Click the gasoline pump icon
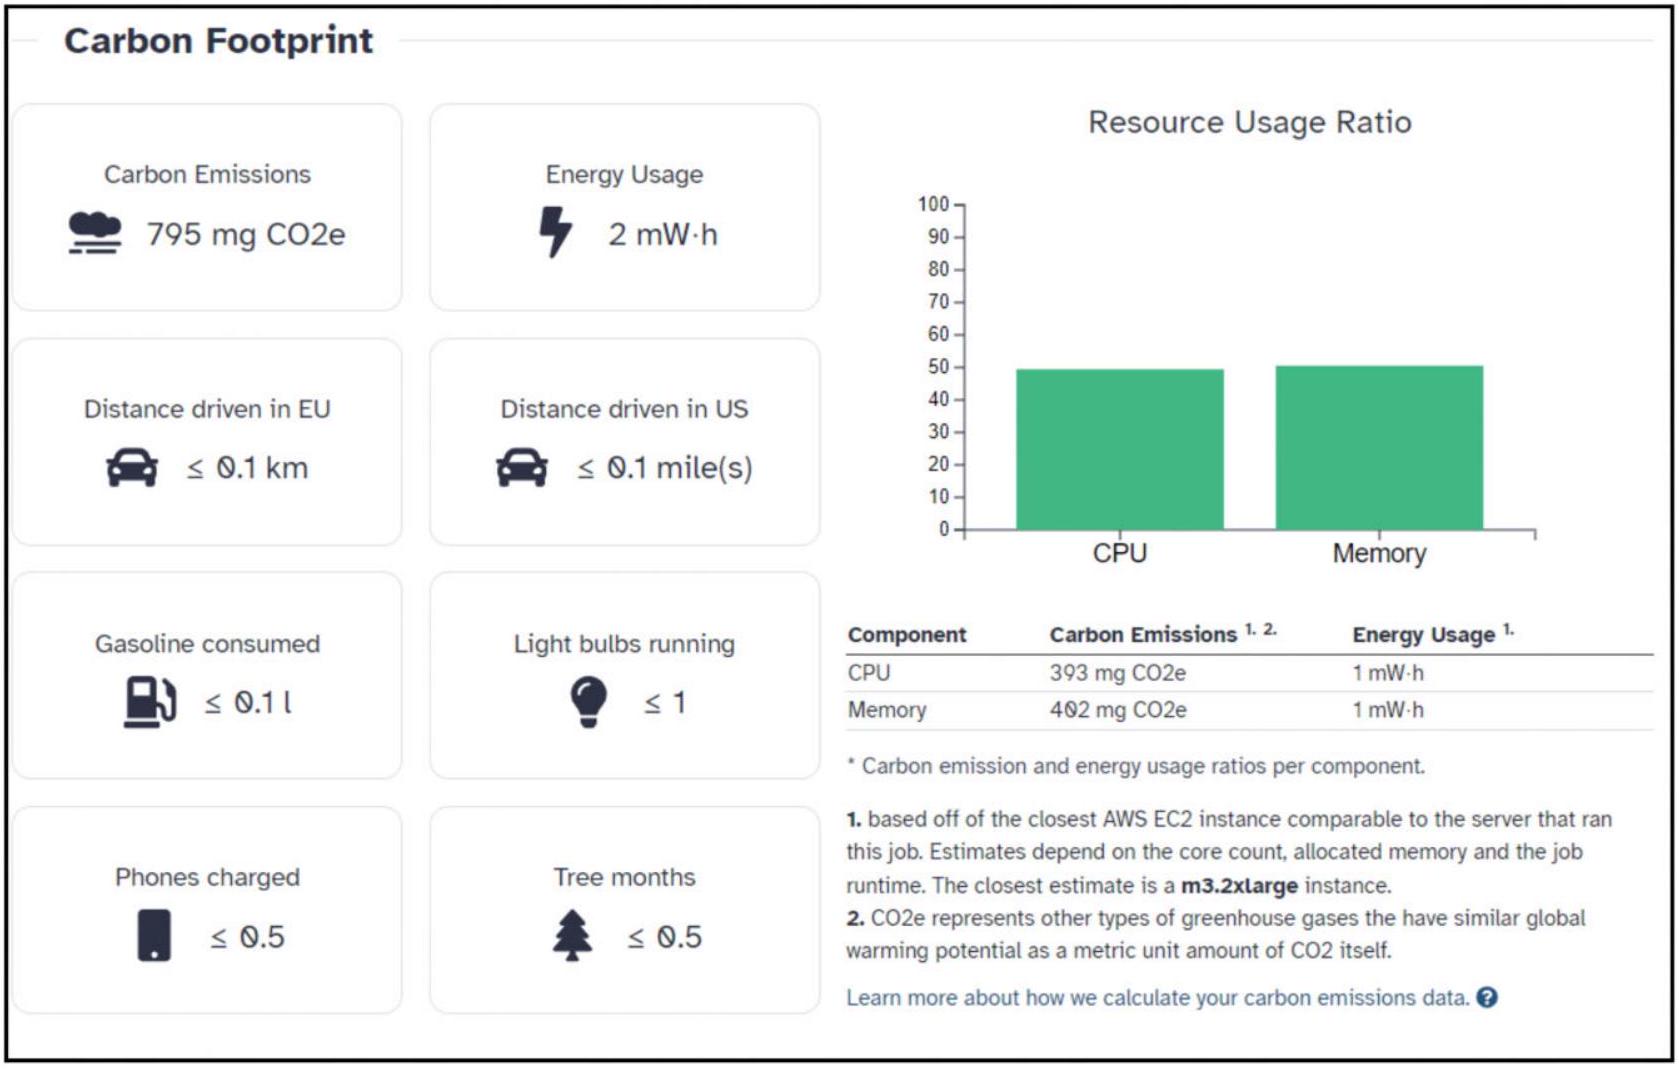Image resolution: width=1679 pixels, height=1069 pixels. point(150,702)
